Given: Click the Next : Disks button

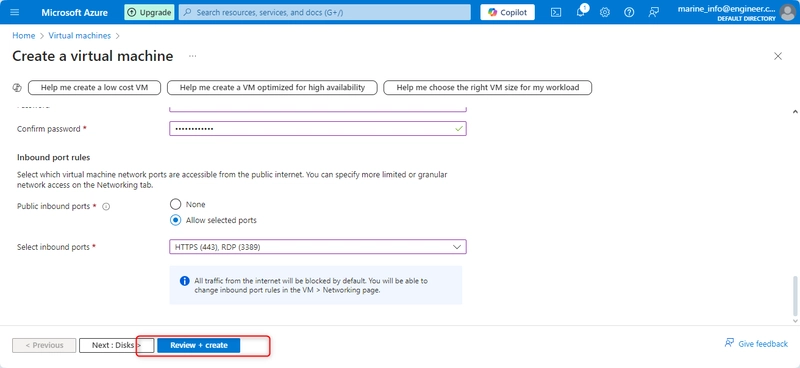Looking at the screenshot, I should tap(116, 346).
